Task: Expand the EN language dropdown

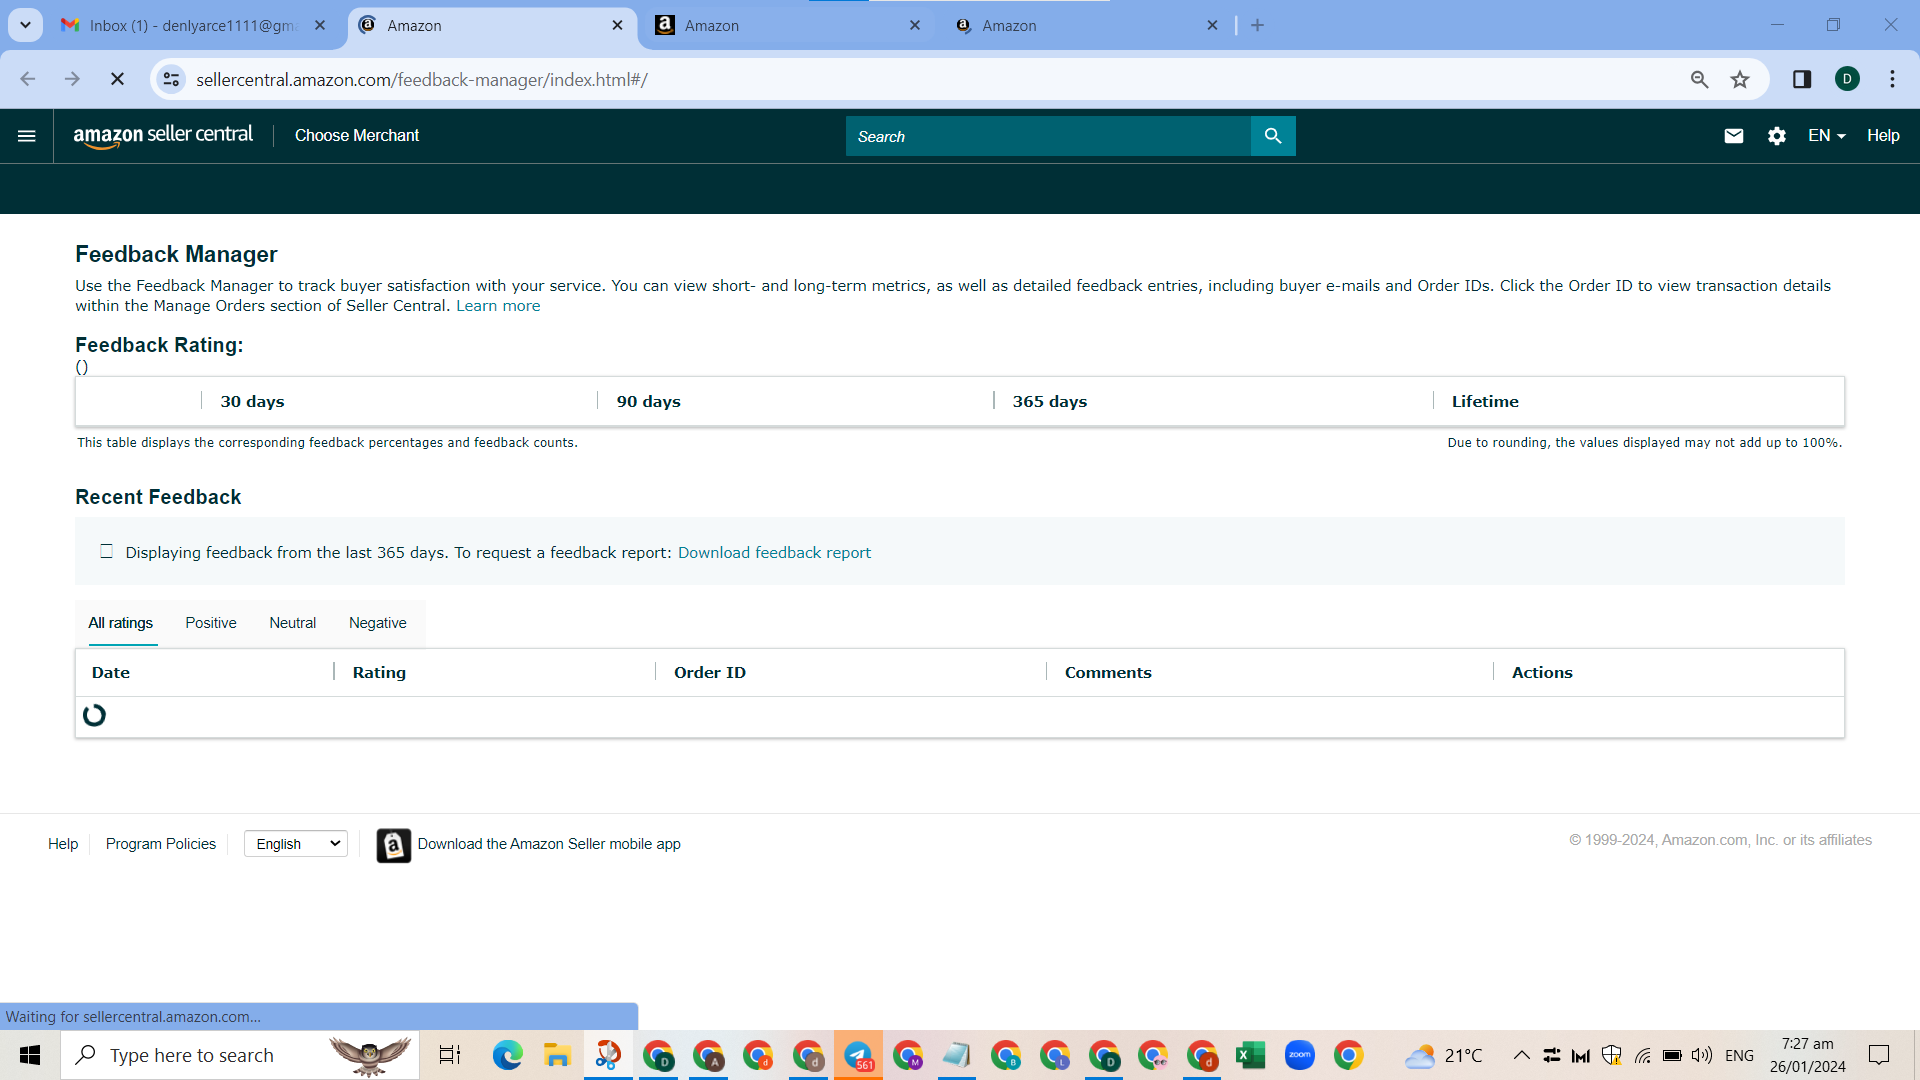Action: coord(1827,136)
